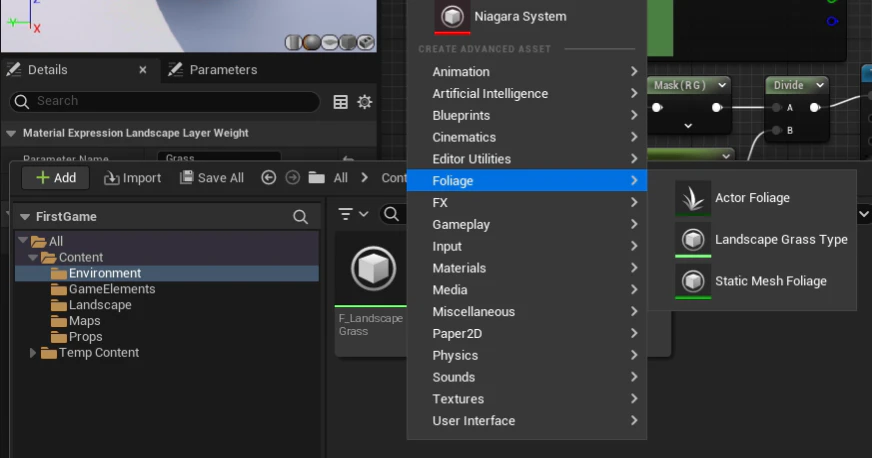Collapse Material Expression Landscape Layer Weight section
This screenshot has width=872, height=458.
coord(11,133)
